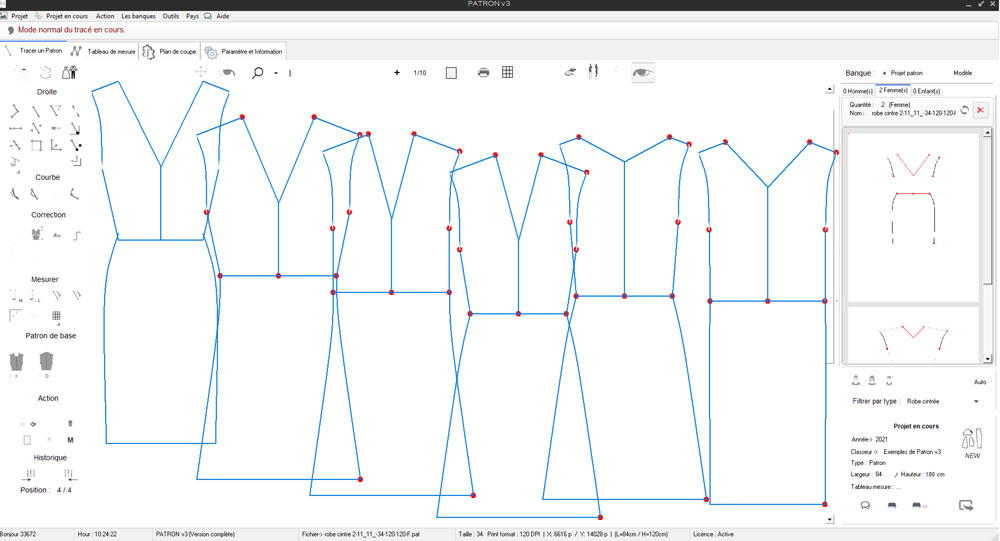
Task: Click the grid display icon
Action: point(508,73)
